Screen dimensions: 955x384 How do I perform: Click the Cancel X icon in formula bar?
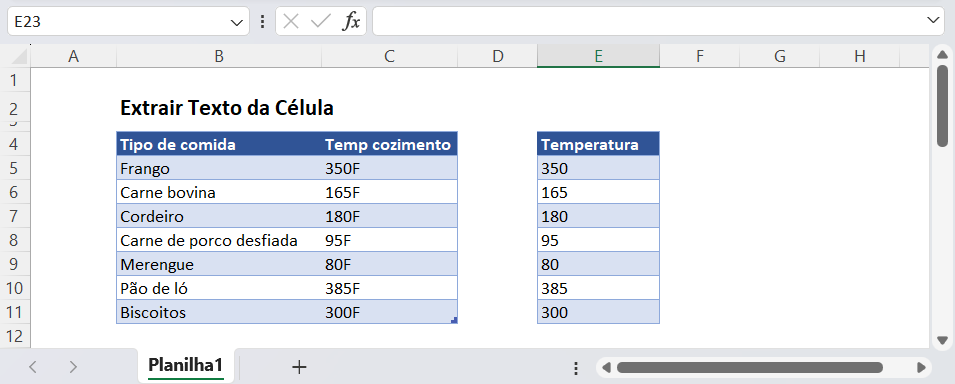click(292, 22)
